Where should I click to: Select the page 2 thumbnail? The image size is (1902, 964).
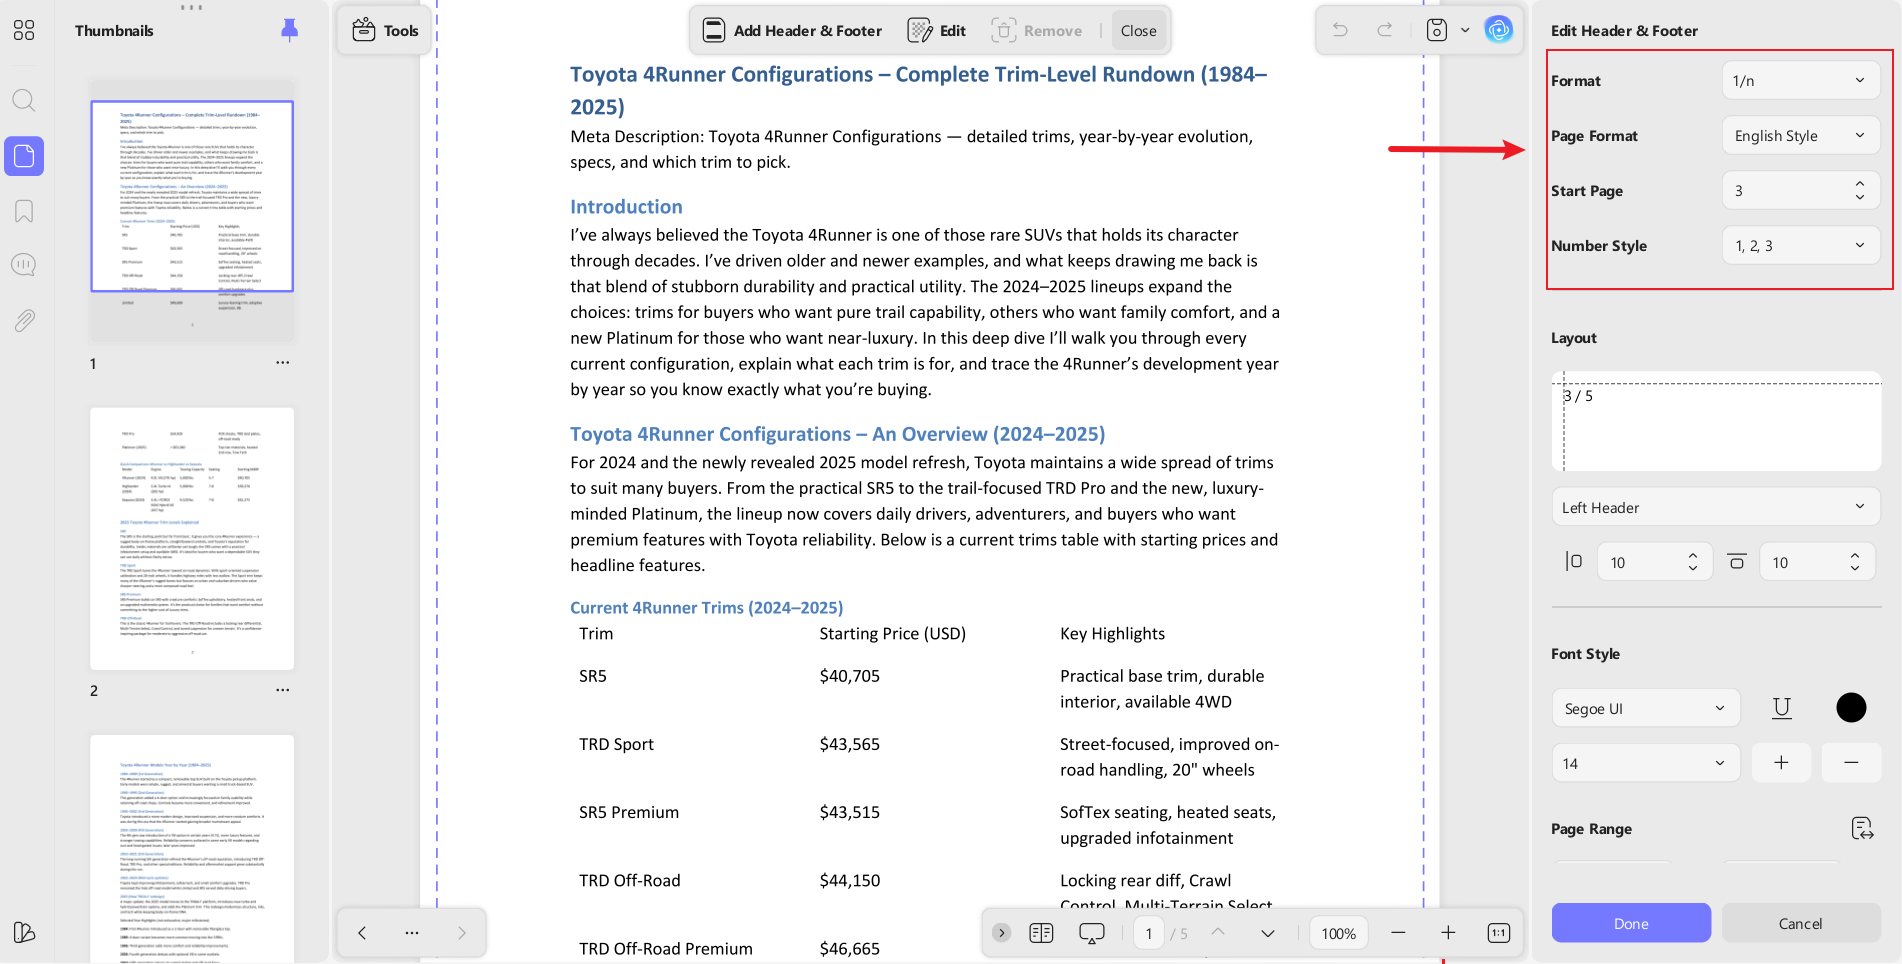tap(192, 538)
